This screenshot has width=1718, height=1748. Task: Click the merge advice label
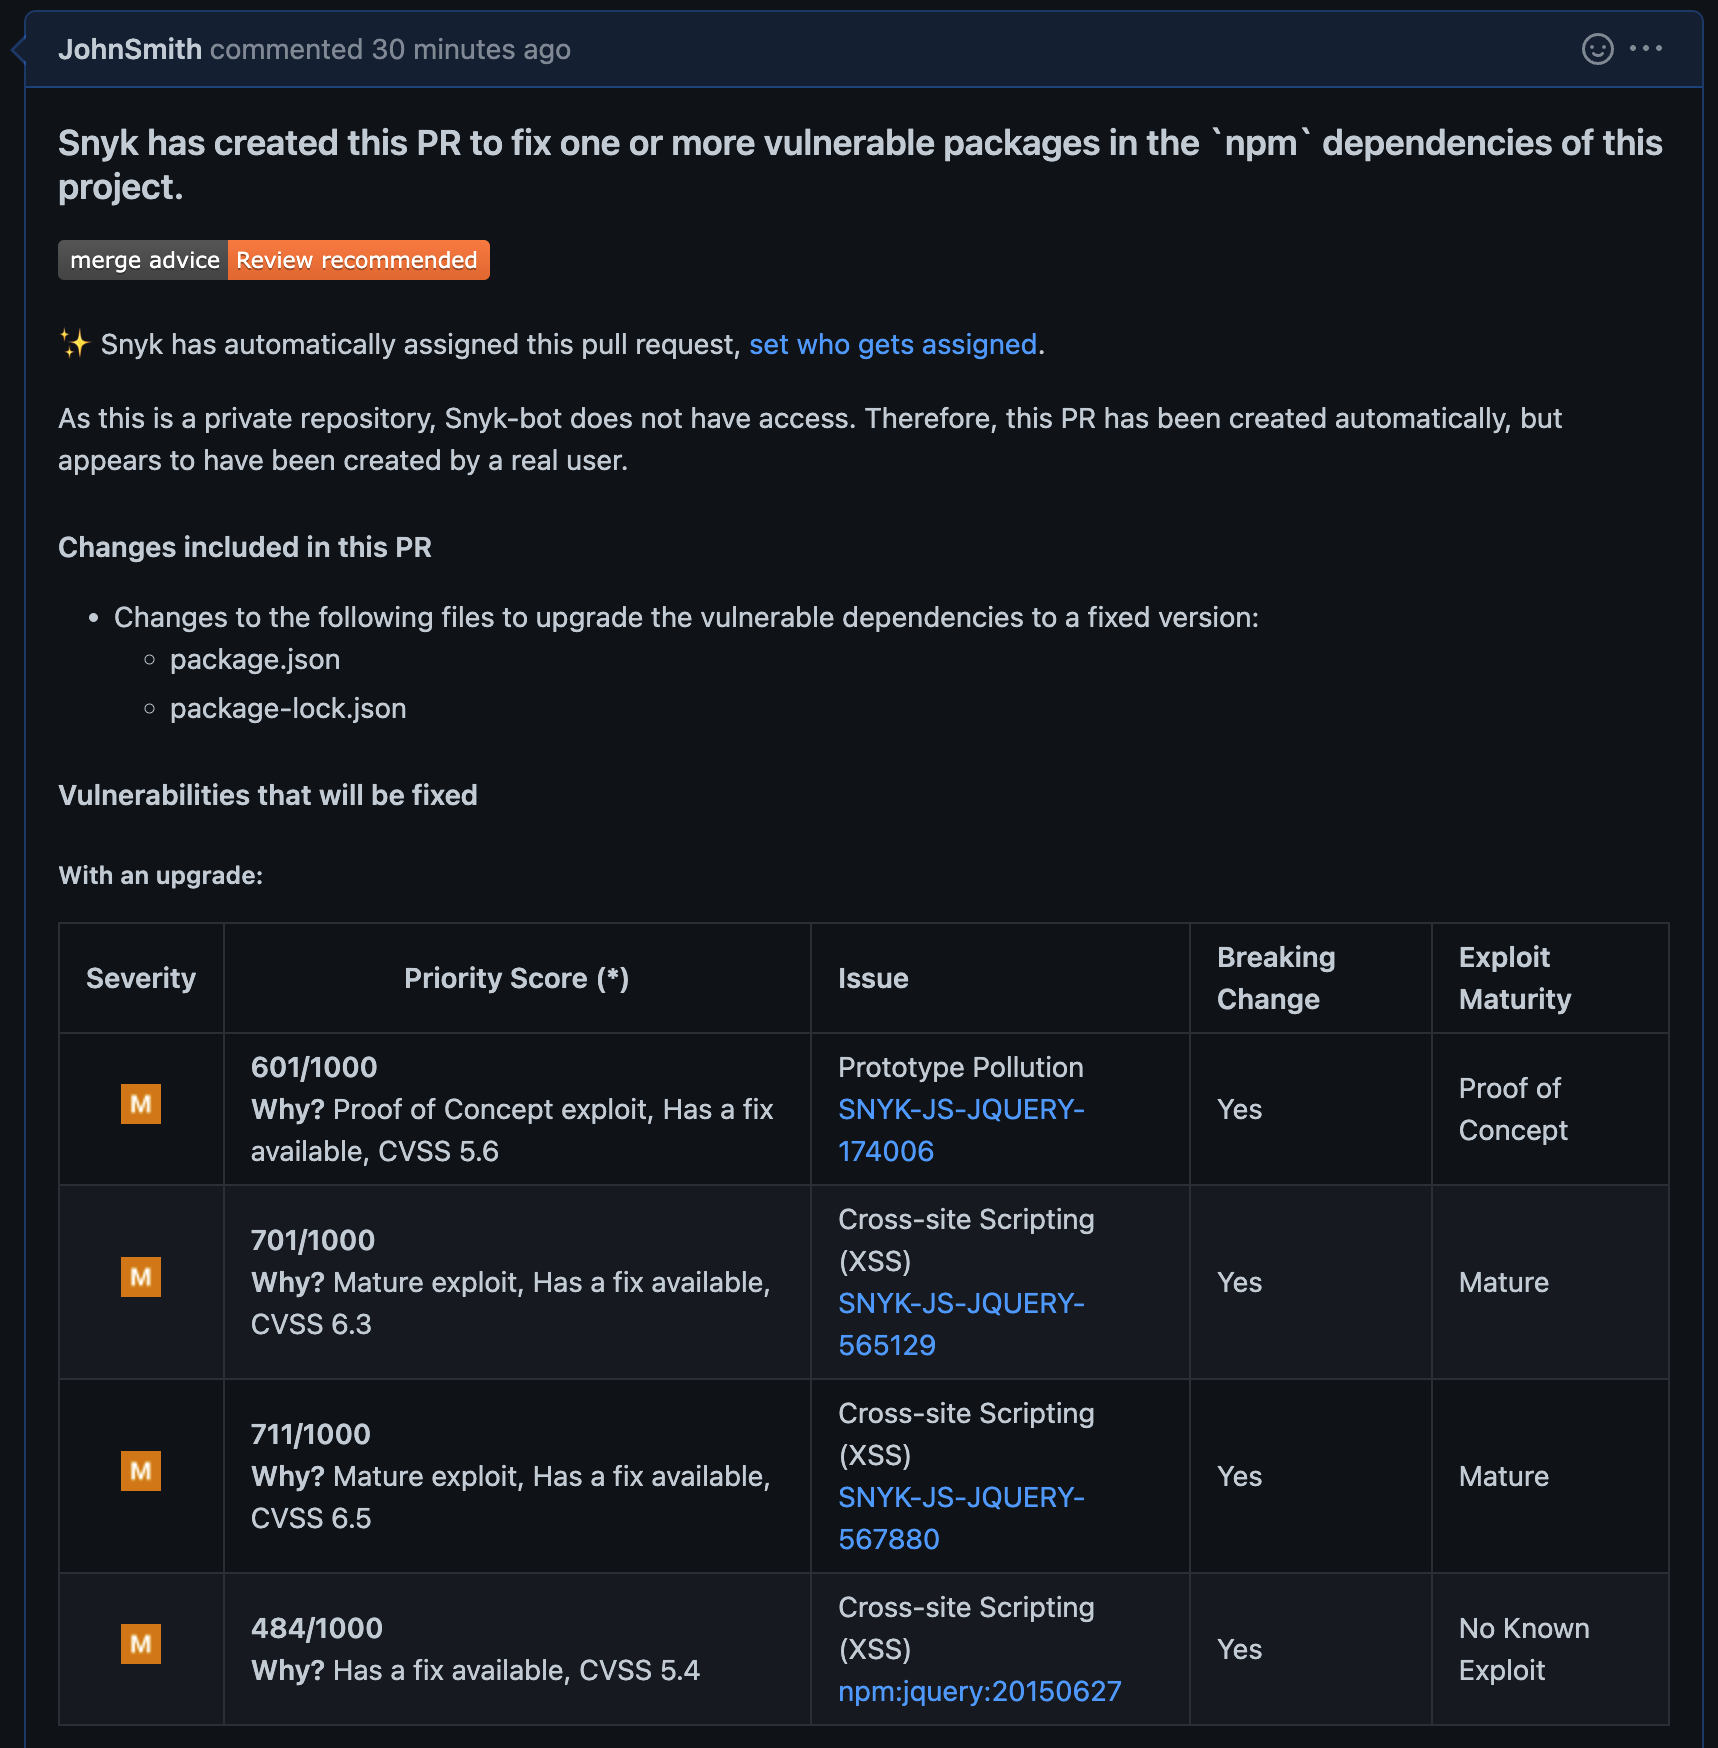[143, 260]
